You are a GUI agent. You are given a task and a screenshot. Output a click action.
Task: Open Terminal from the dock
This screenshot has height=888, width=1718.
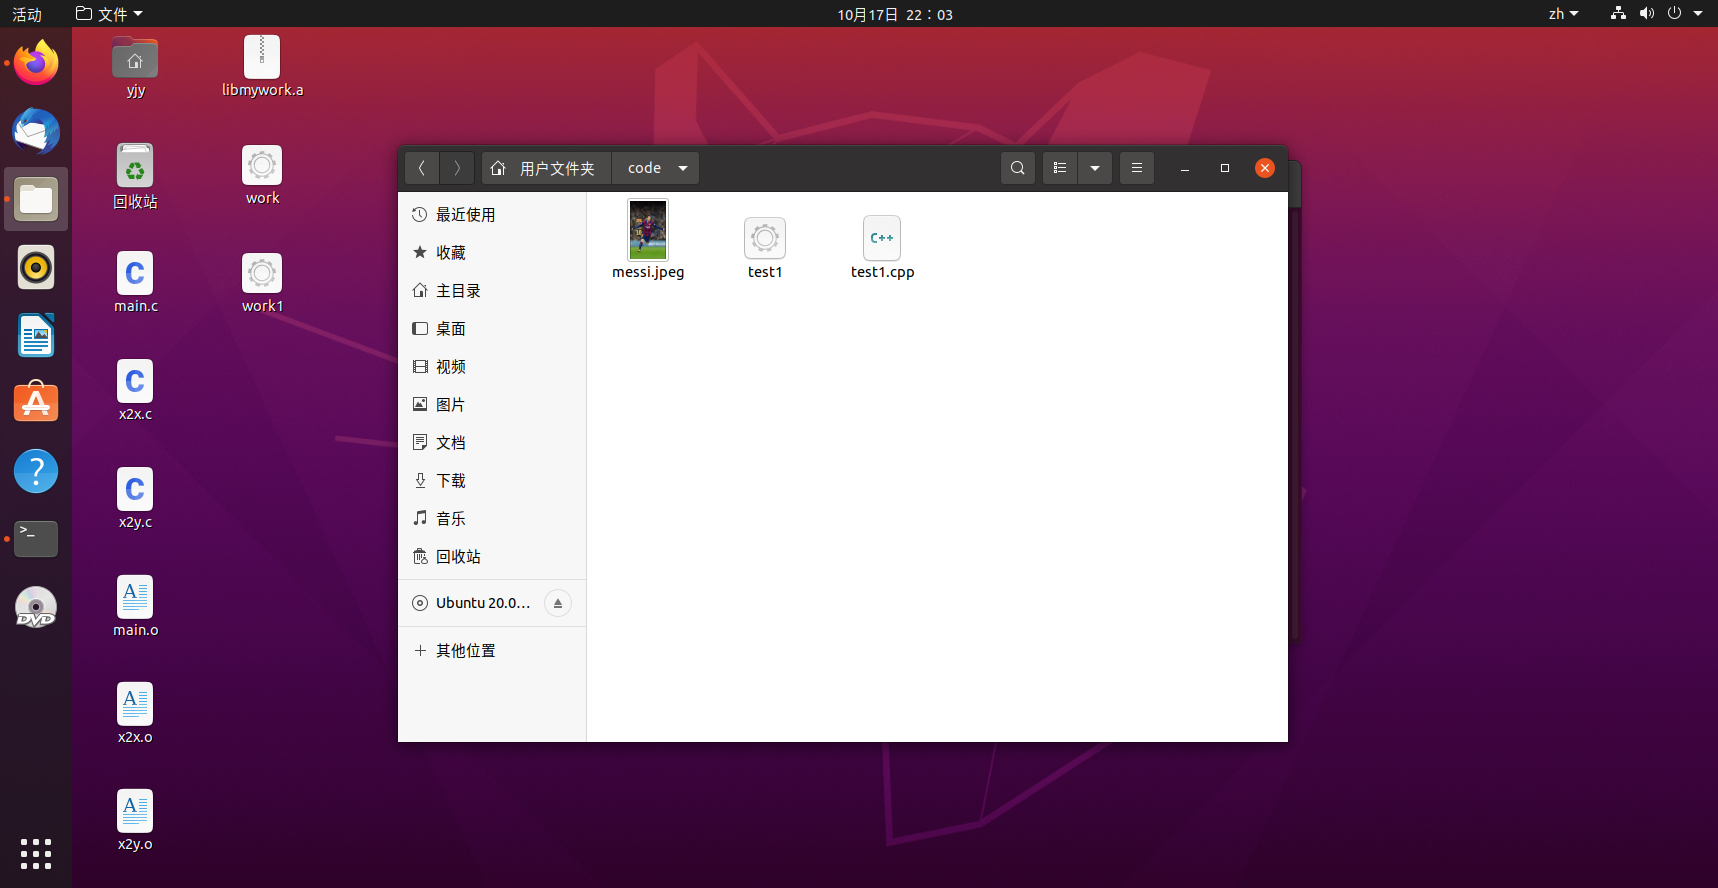[36, 539]
